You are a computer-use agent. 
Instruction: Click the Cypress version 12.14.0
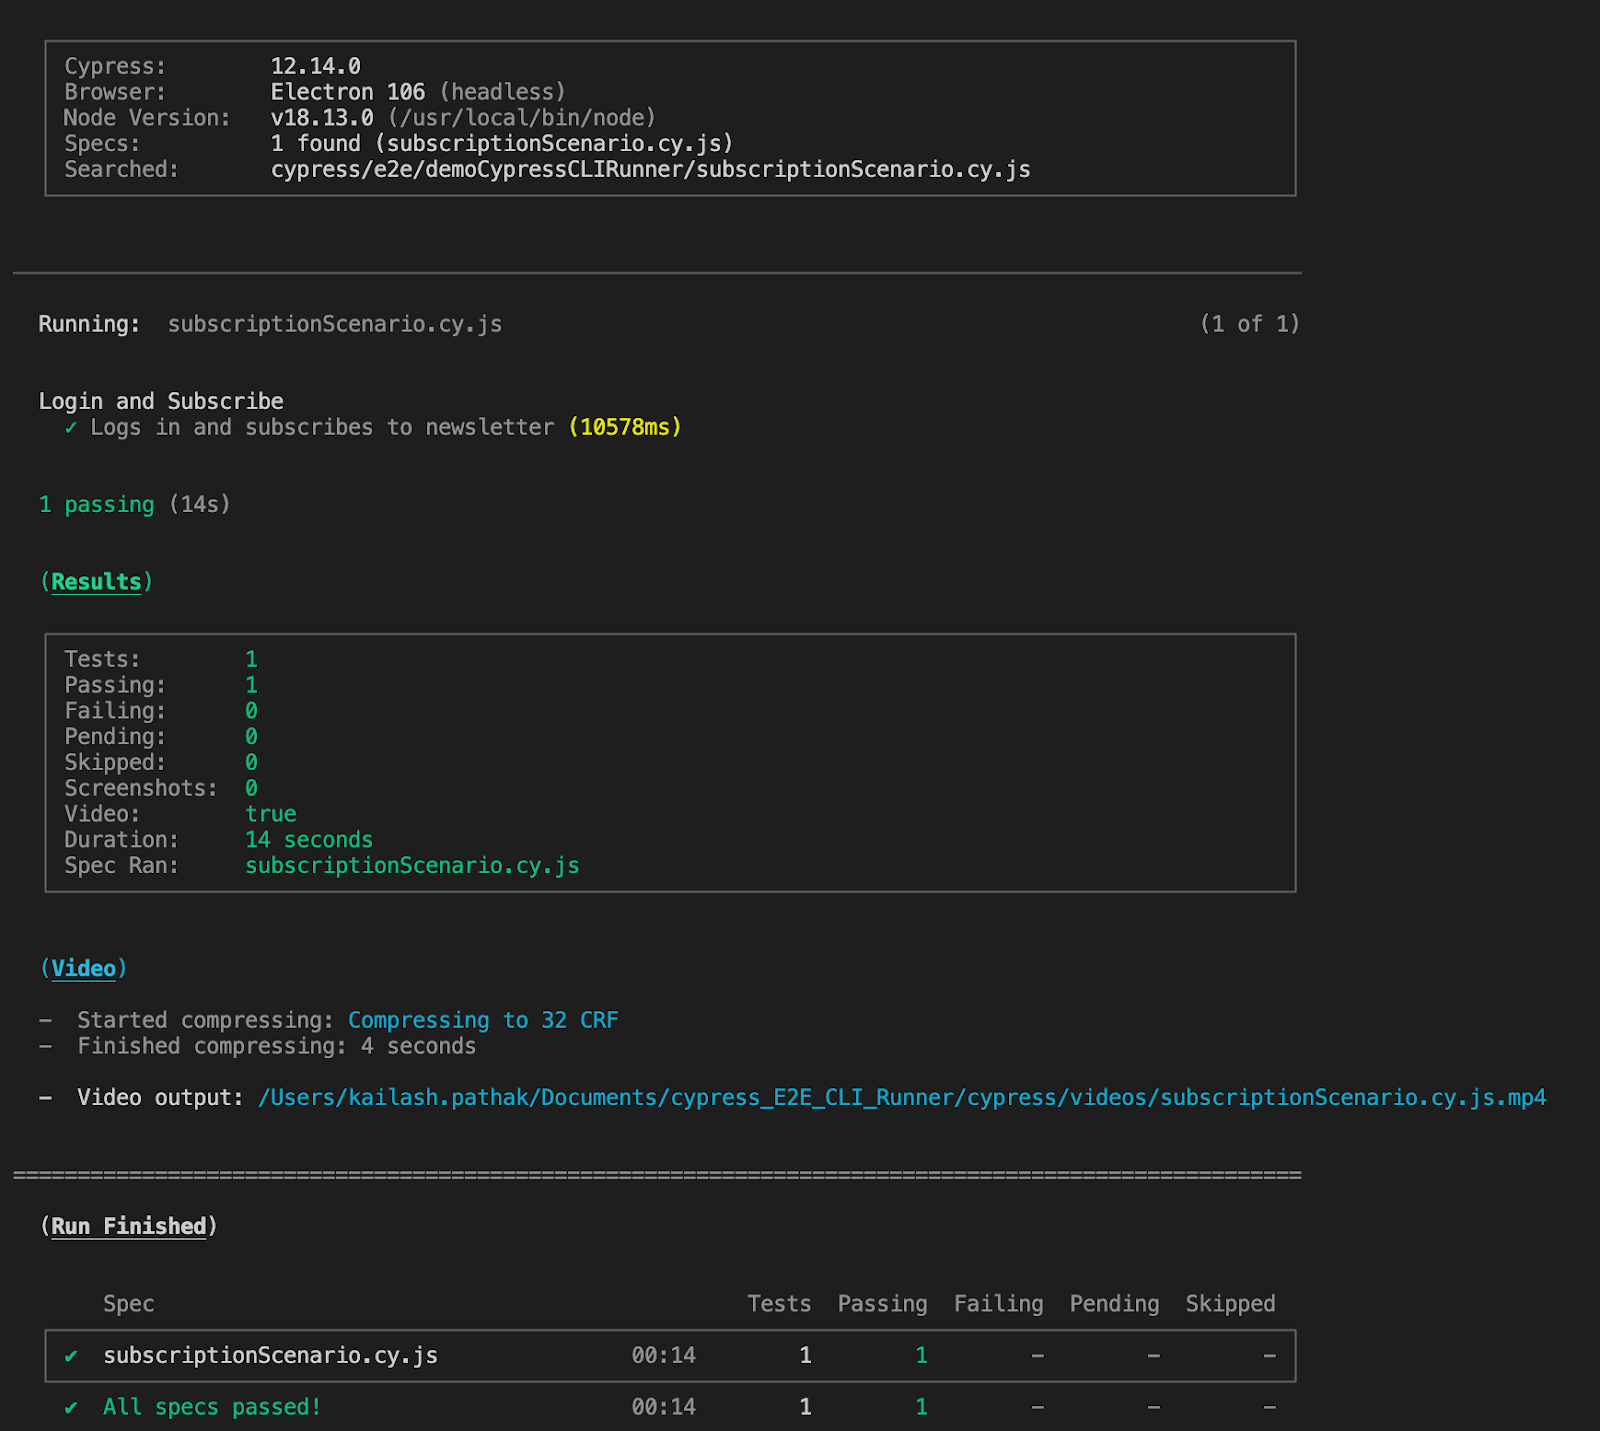pos(316,65)
